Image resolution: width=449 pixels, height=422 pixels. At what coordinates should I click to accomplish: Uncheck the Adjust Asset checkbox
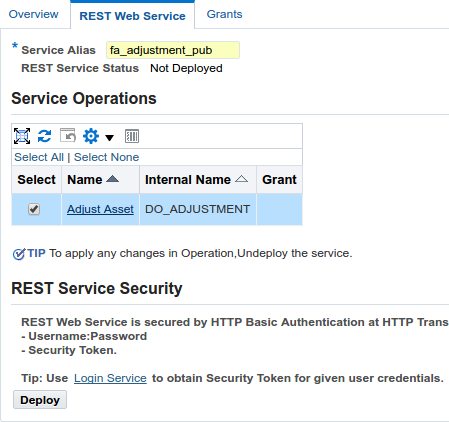point(34,209)
